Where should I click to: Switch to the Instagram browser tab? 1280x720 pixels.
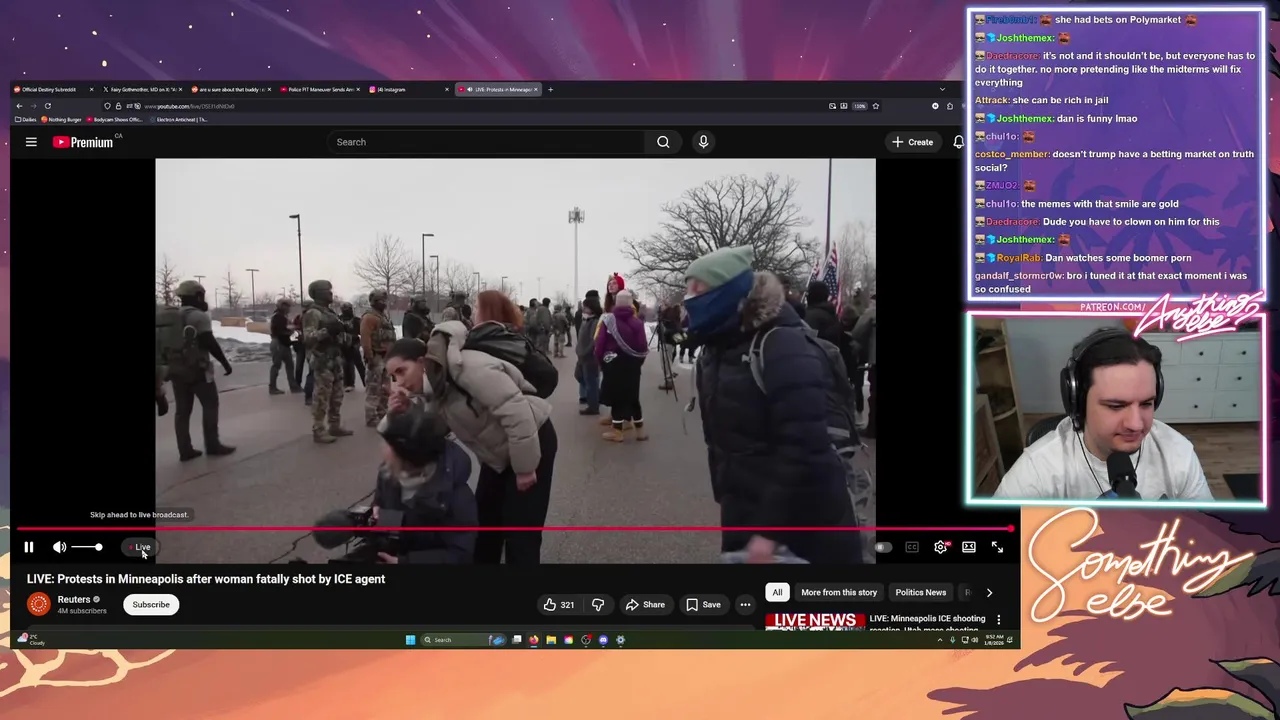(x=407, y=89)
